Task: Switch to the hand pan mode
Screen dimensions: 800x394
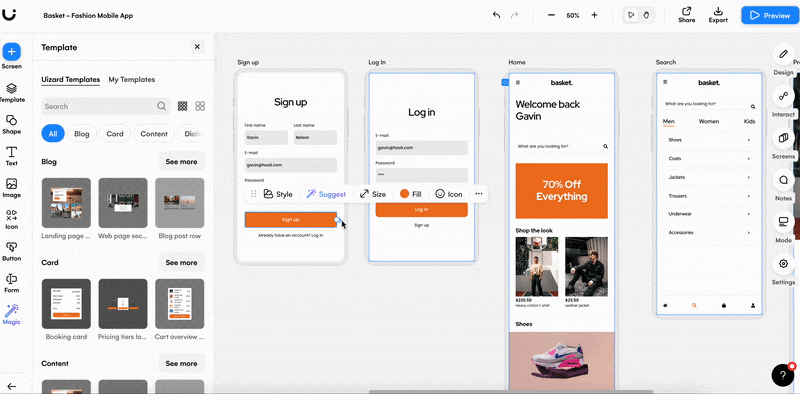Action: click(x=646, y=15)
